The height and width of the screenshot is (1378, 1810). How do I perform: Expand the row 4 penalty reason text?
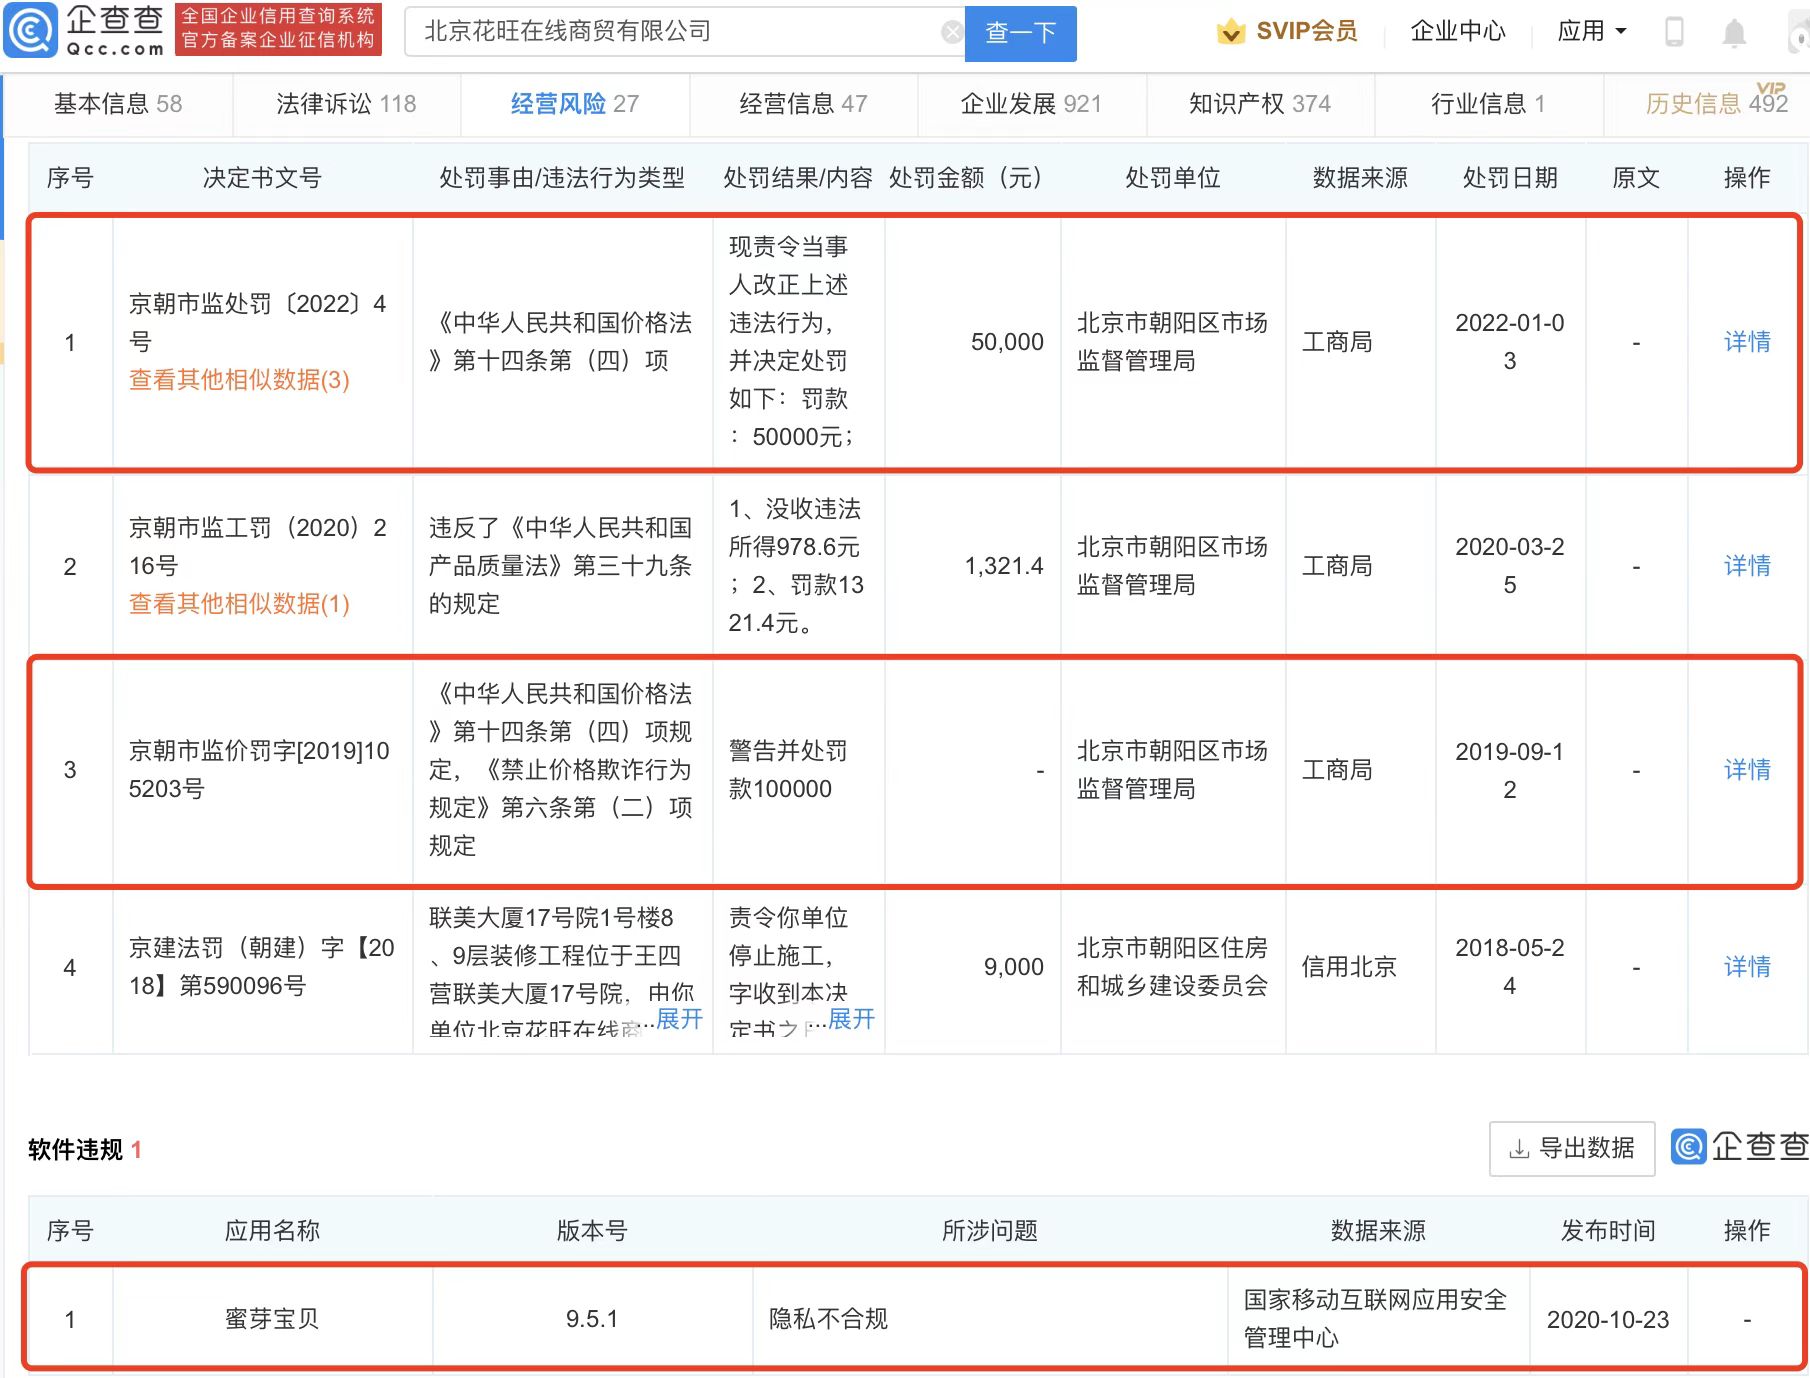[679, 1019]
